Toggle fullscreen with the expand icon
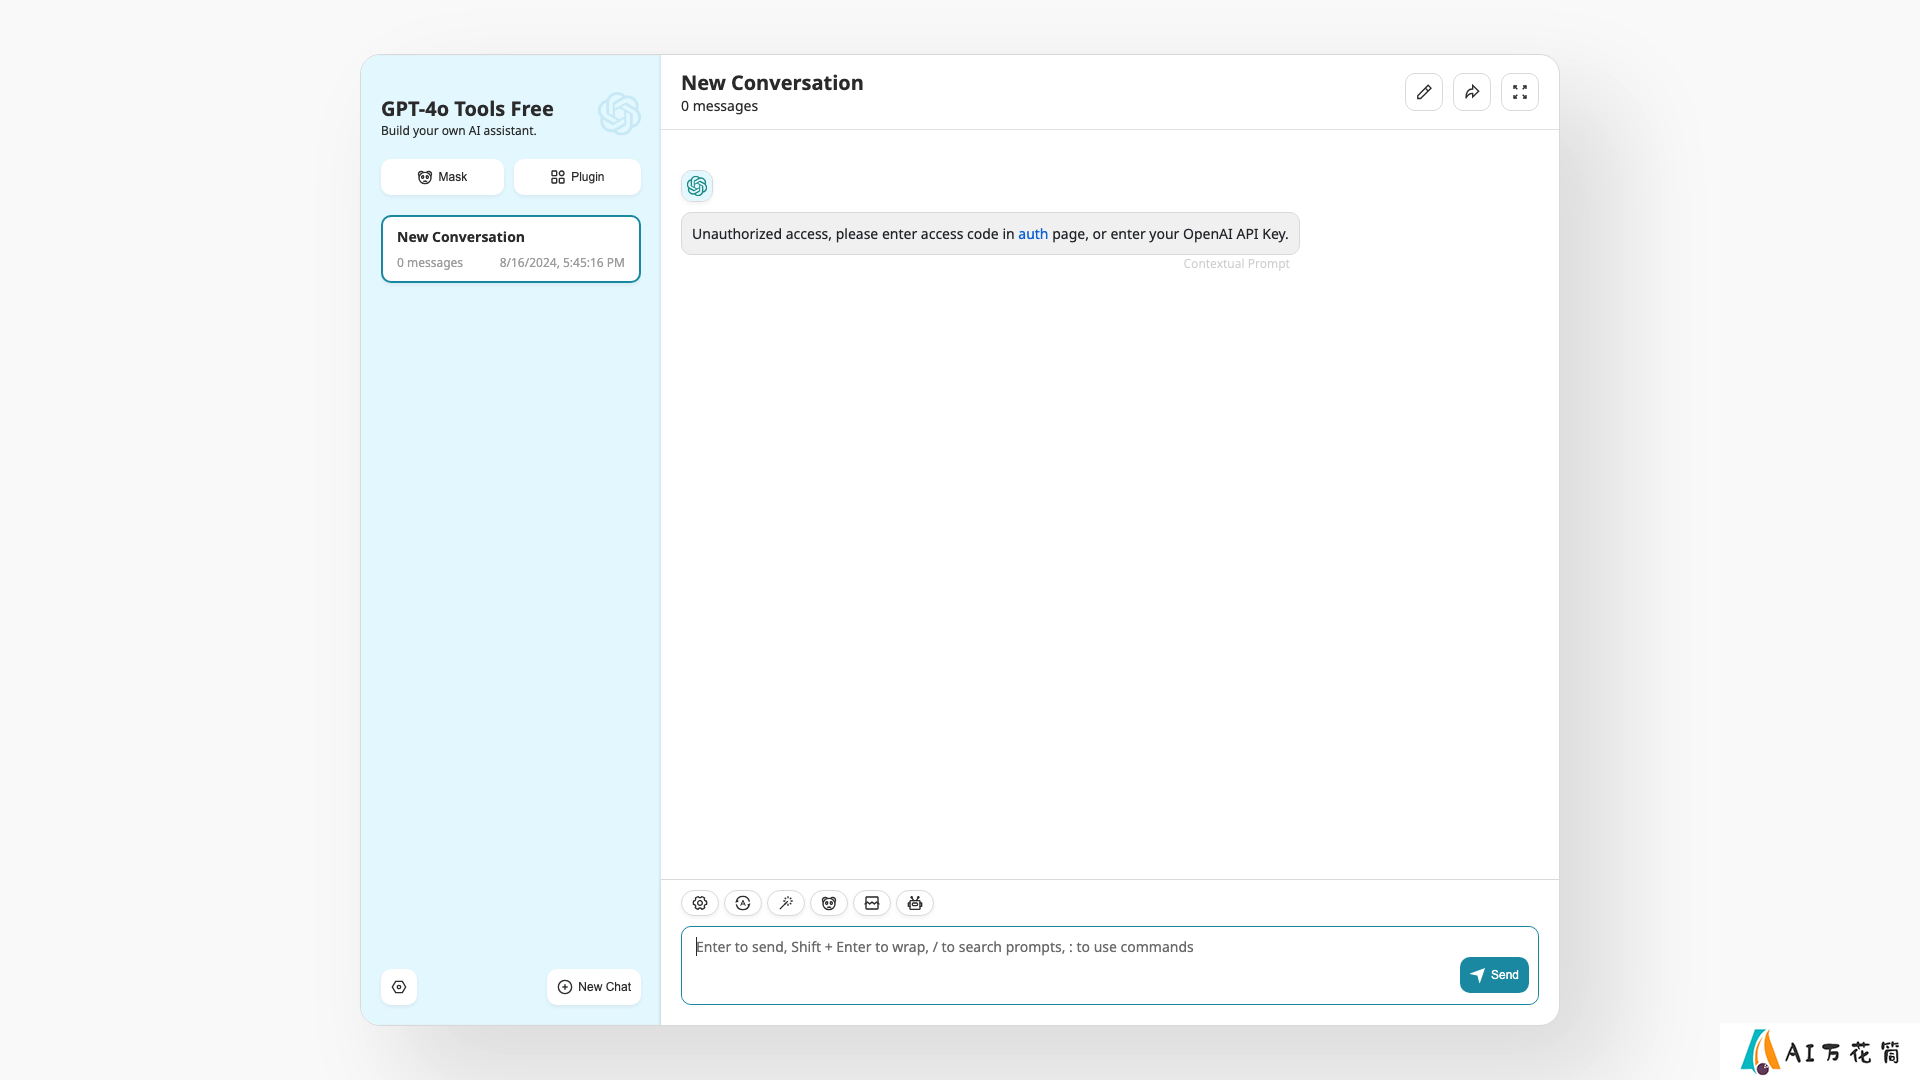Screen dimensions: 1920x1080 pos(1520,92)
